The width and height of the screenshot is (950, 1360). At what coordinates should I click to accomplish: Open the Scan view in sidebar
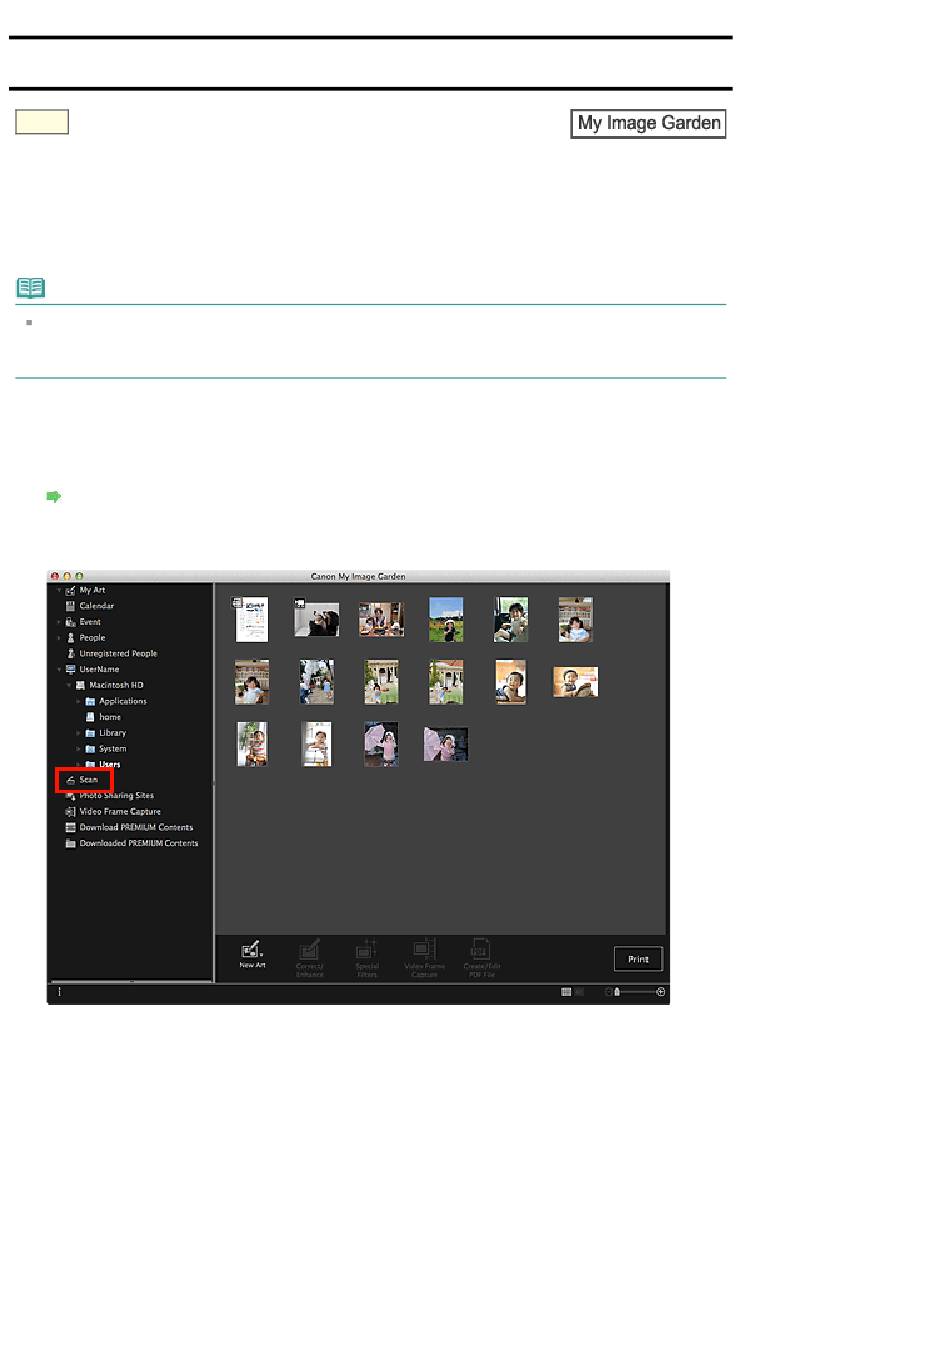[83, 780]
